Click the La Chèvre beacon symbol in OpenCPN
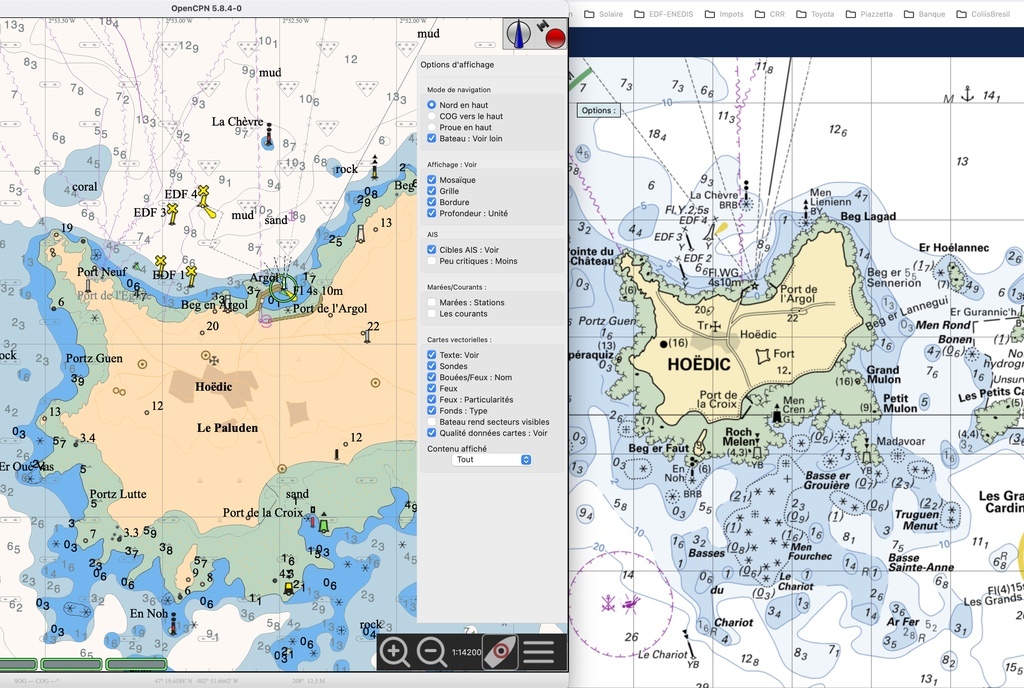1024x688 pixels. point(268,135)
